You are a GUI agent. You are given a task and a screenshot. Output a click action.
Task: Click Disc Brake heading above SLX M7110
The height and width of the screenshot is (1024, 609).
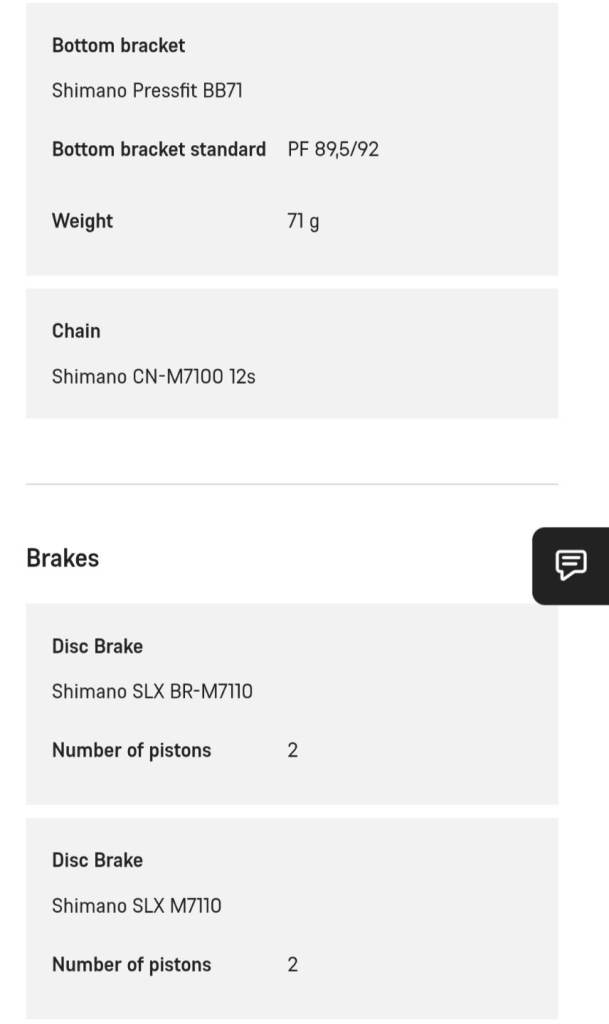(97, 860)
